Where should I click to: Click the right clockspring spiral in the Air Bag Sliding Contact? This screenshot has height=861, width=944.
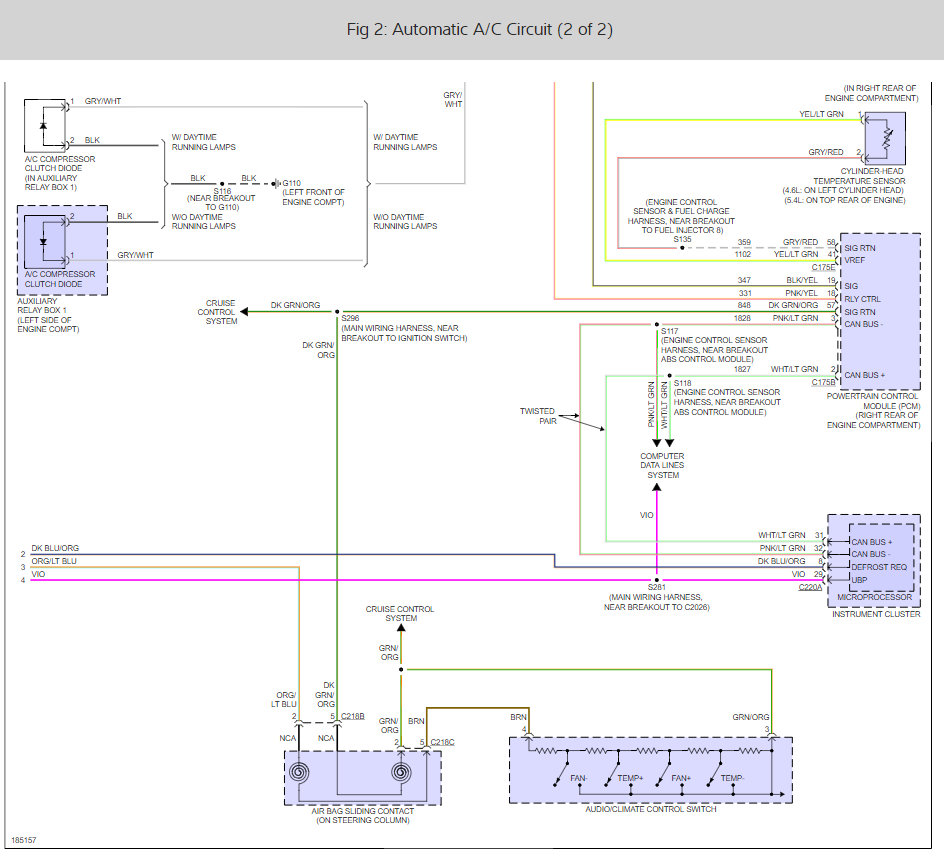pos(401,772)
